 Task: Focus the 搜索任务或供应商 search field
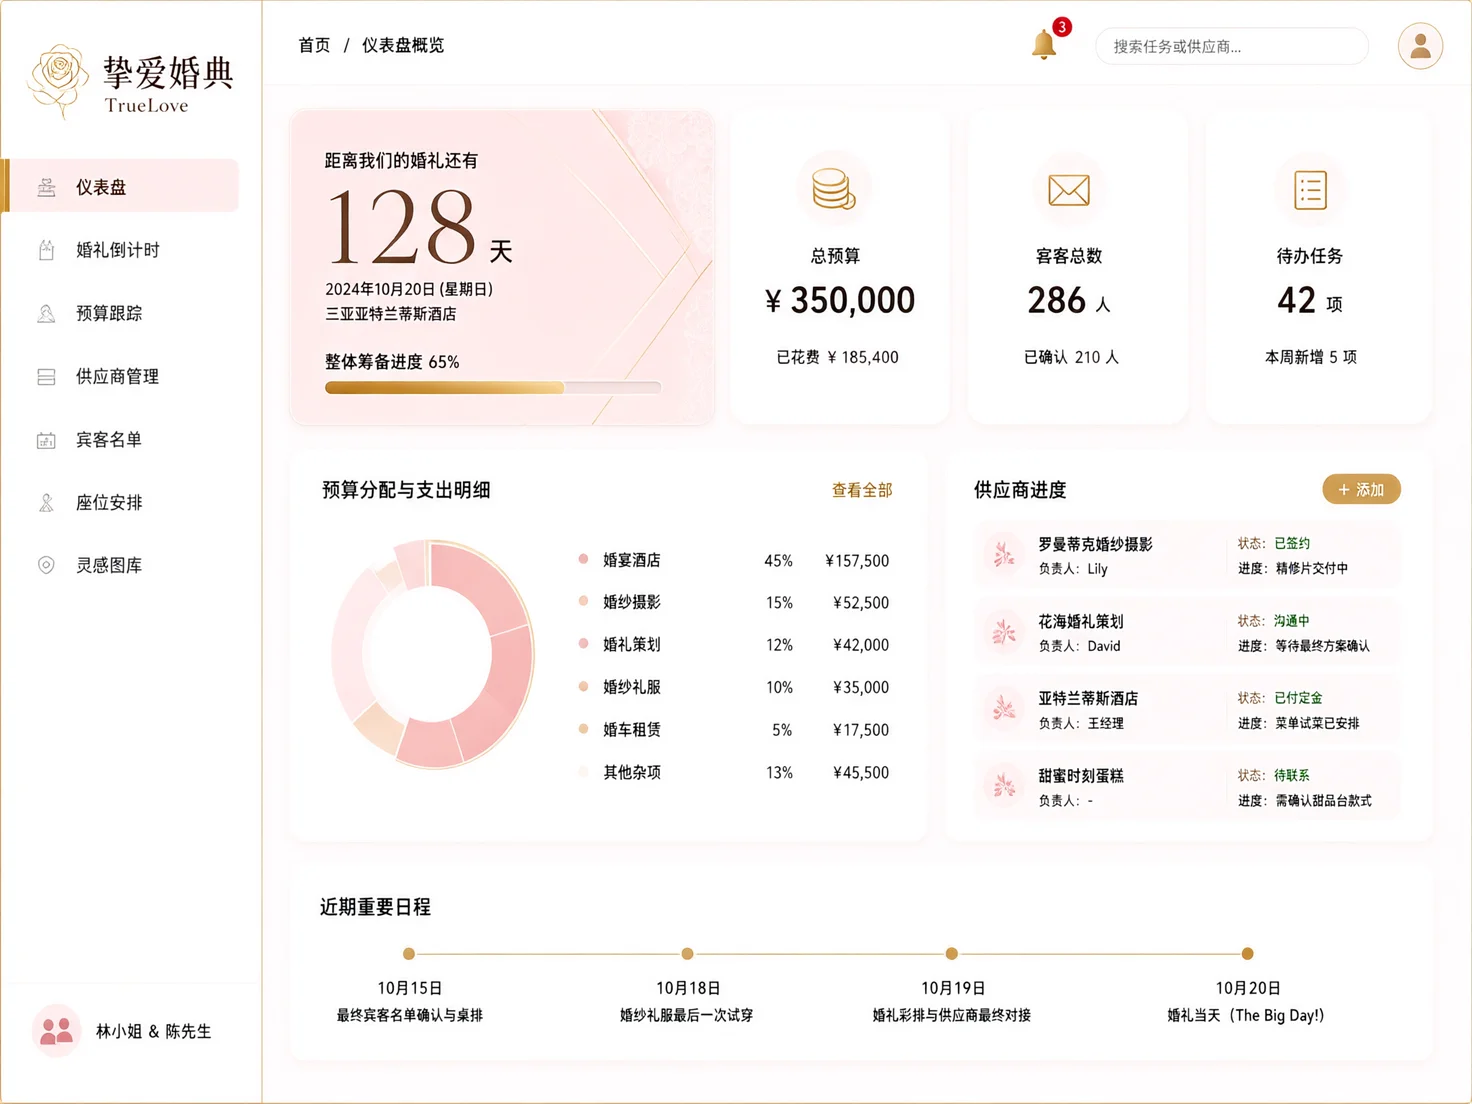pos(1232,46)
